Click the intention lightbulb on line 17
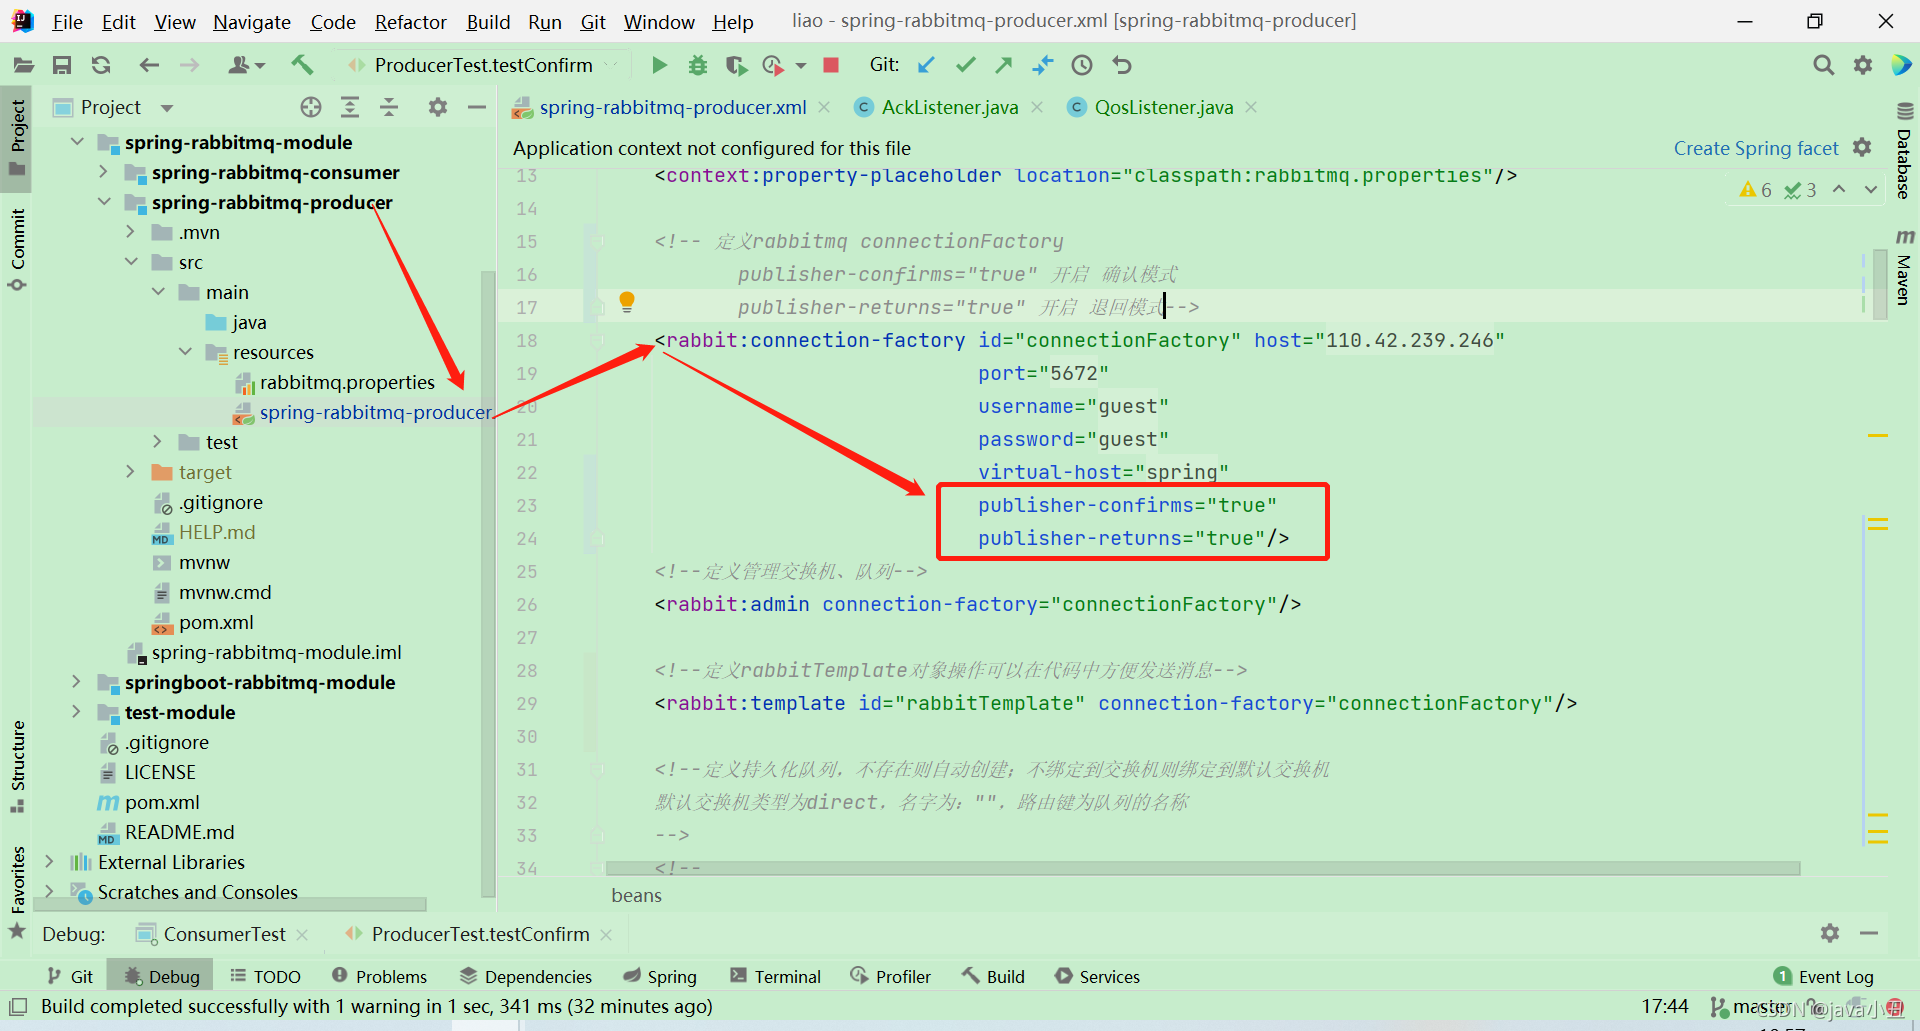The height and width of the screenshot is (1031, 1920). [x=627, y=301]
